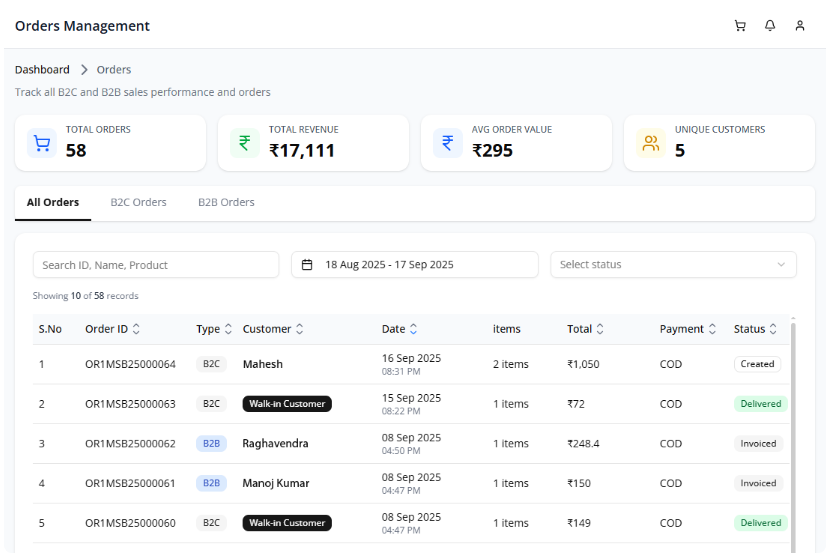
Task: Click the table vertical scrollbar
Action: [793, 430]
